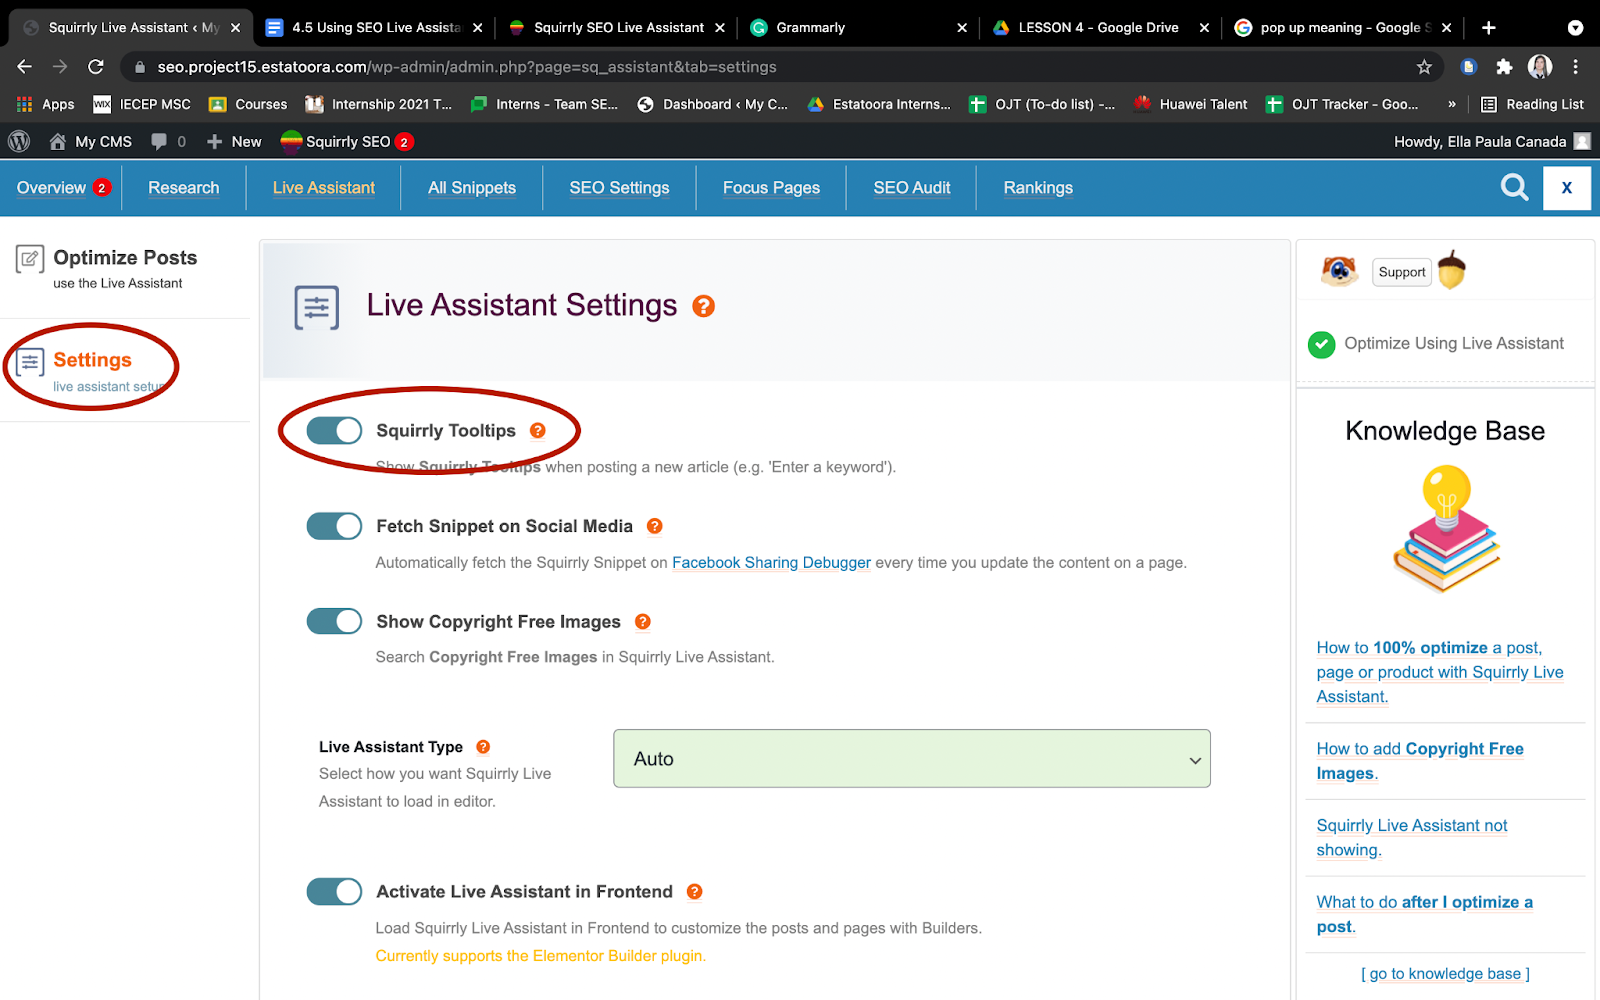This screenshot has height=1000, width=1600.
Task: Click the blue extension icon beside the star
Action: tap(1469, 67)
